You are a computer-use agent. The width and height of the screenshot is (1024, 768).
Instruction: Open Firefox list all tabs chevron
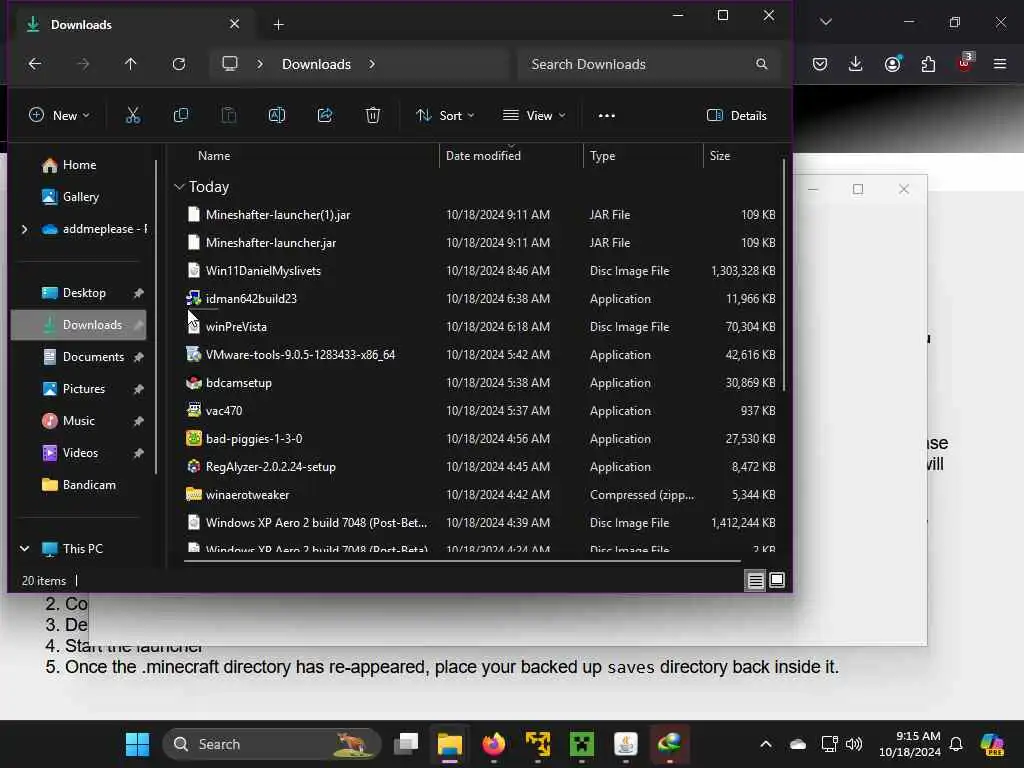(826, 22)
